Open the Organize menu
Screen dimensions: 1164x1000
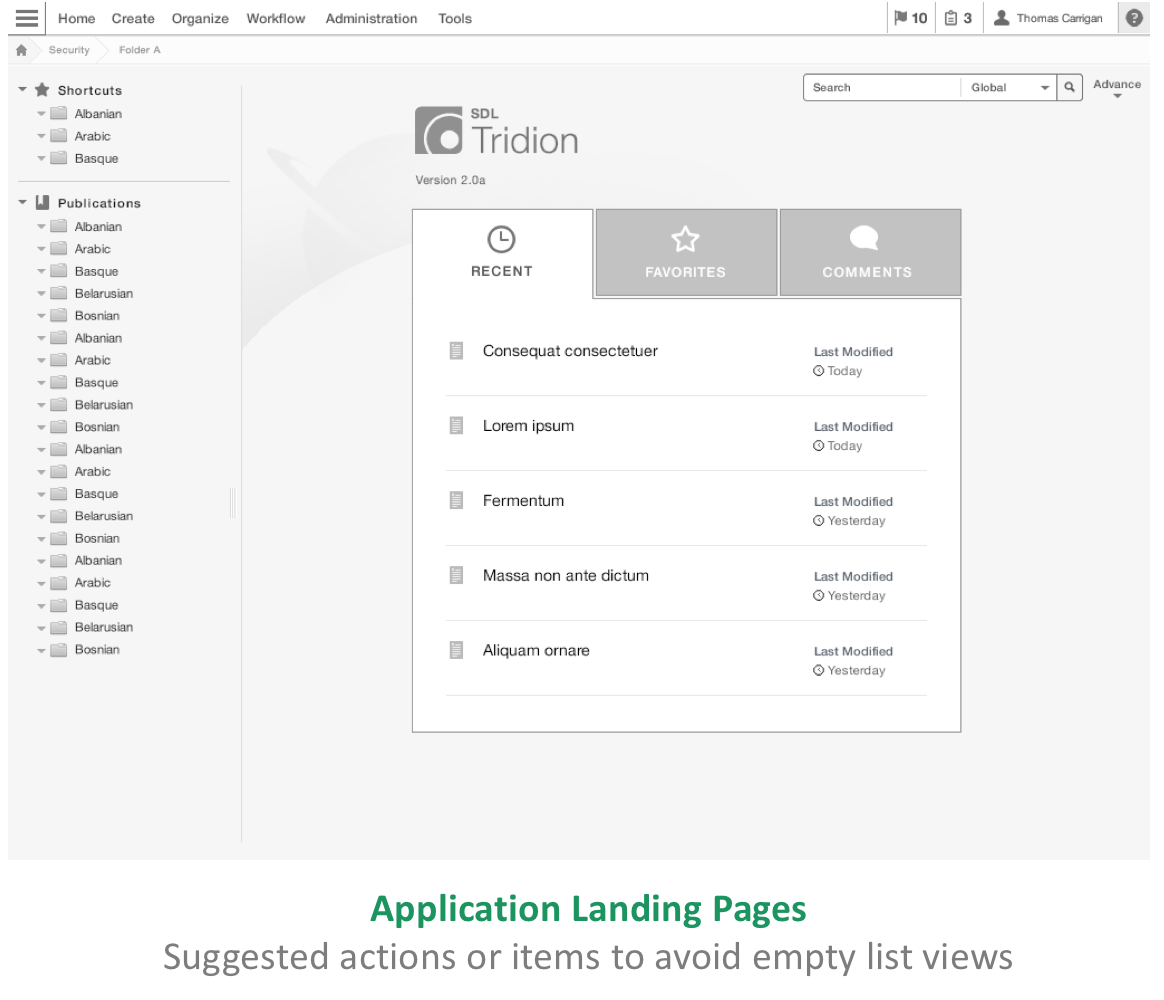[x=200, y=19]
